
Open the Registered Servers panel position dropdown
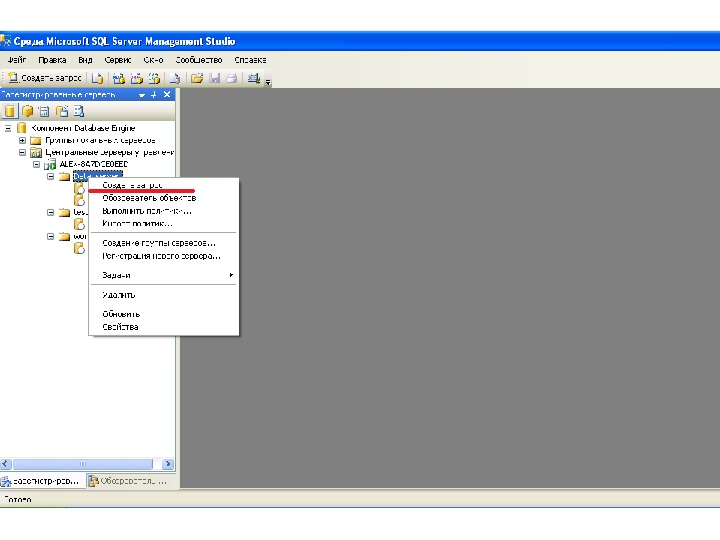142,95
